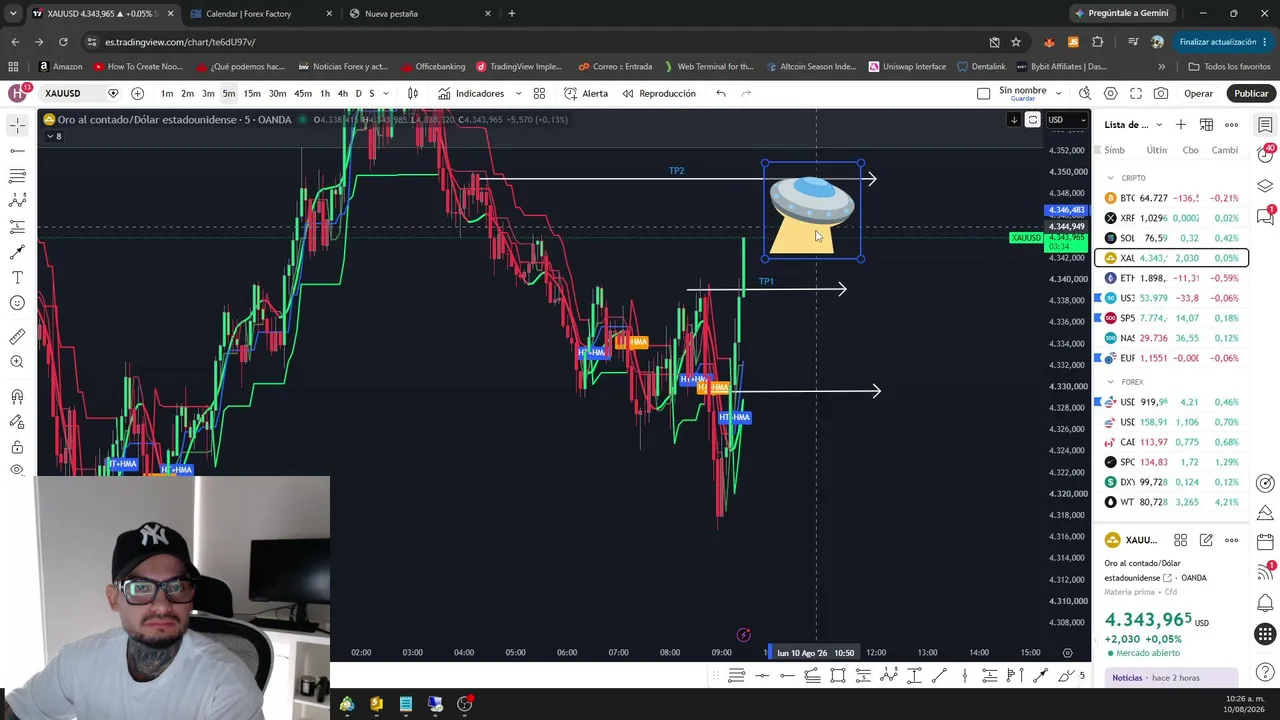Image resolution: width=1280 pixels, height=720 pixels.
Task: Hide all drawings with eye icon
Action: click(x=17, y=470)
